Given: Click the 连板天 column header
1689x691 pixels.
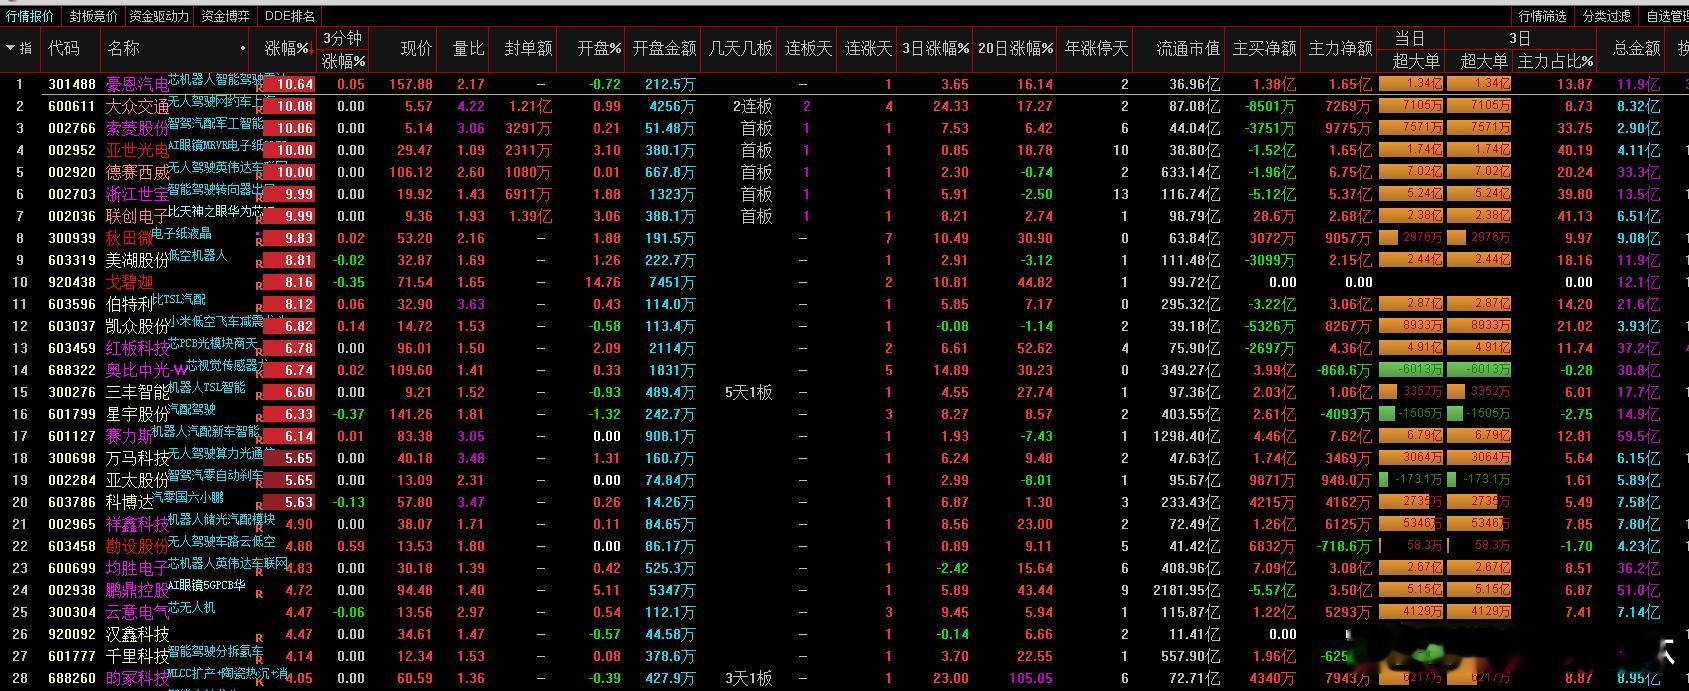Looking at the screenshot, I should (808, 48).
